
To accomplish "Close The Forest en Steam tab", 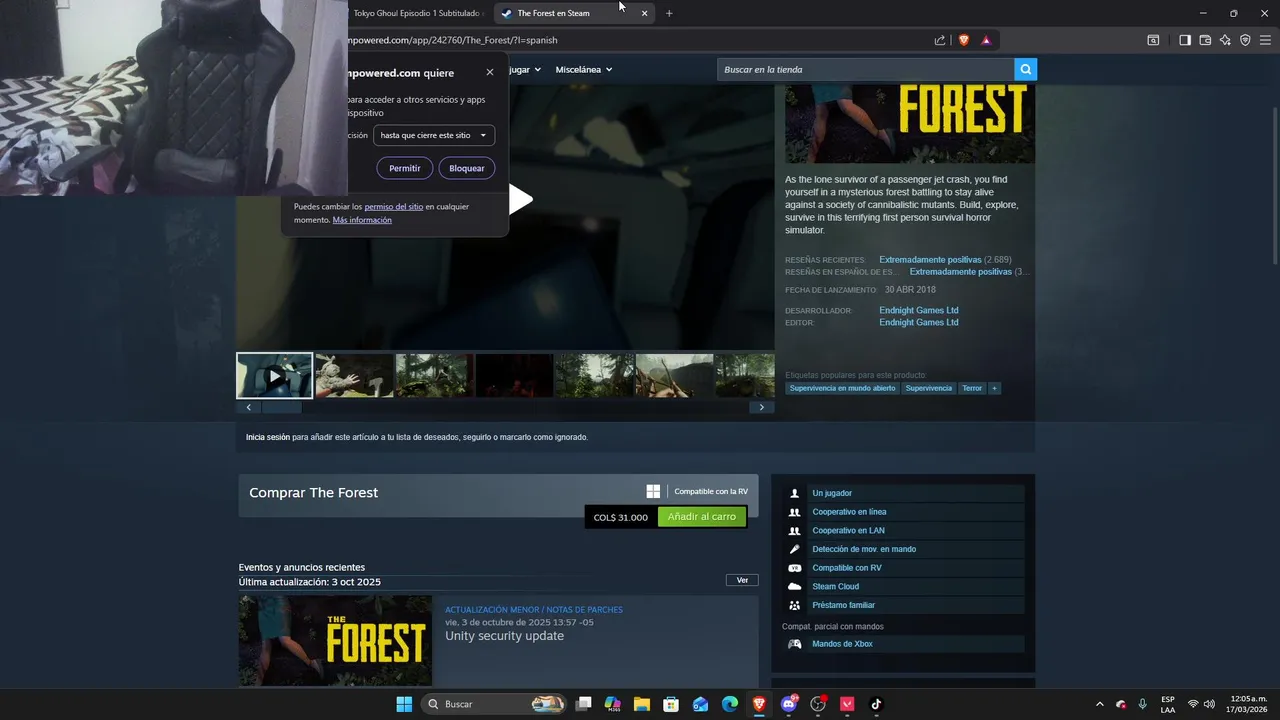I will coord(644,13).
